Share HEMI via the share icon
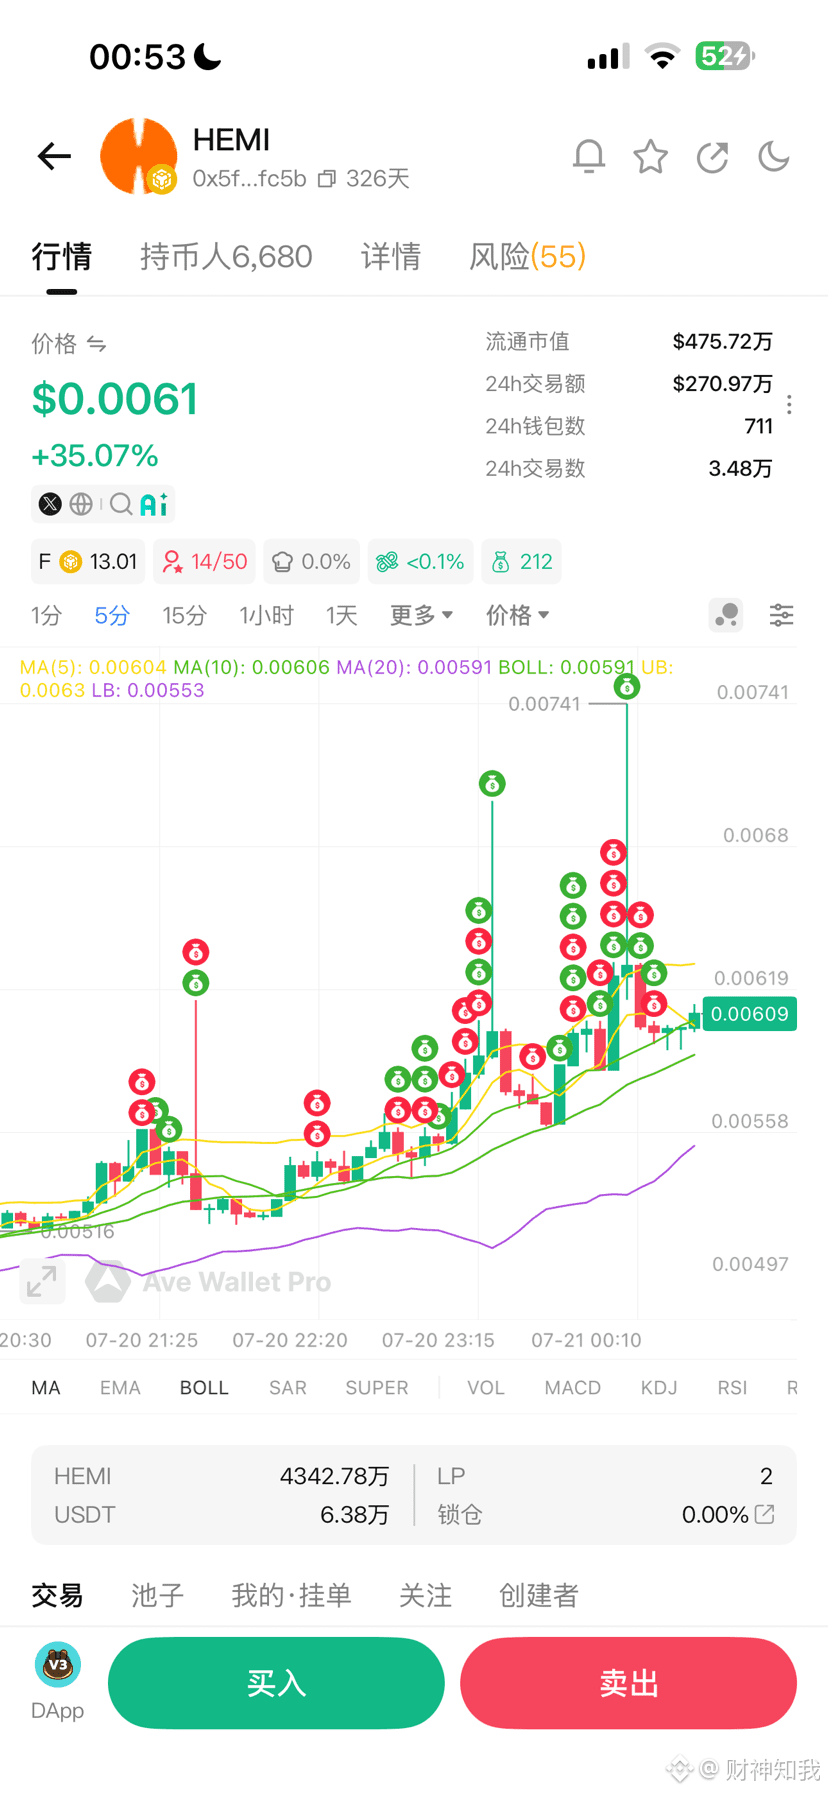This screenshot has height=1795, width=828. (713, 156)
